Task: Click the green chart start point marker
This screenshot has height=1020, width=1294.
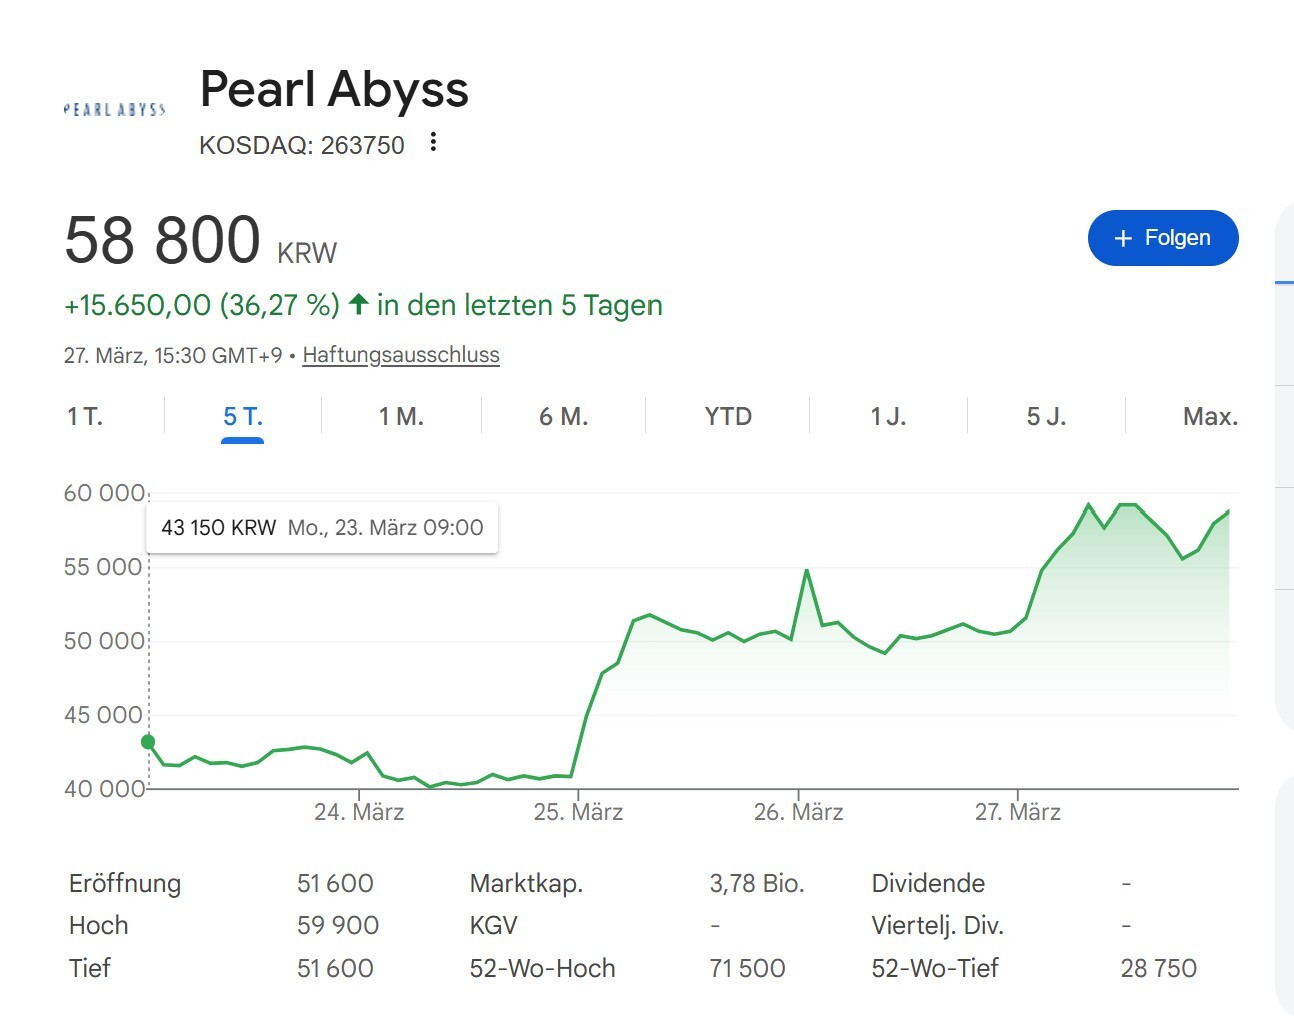Action: 148,742
